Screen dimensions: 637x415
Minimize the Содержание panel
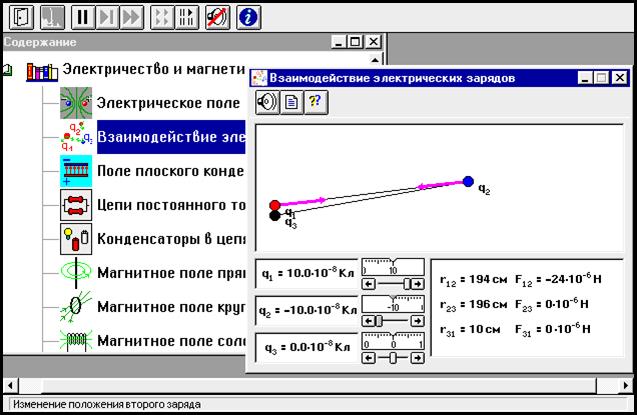[338, 41]
